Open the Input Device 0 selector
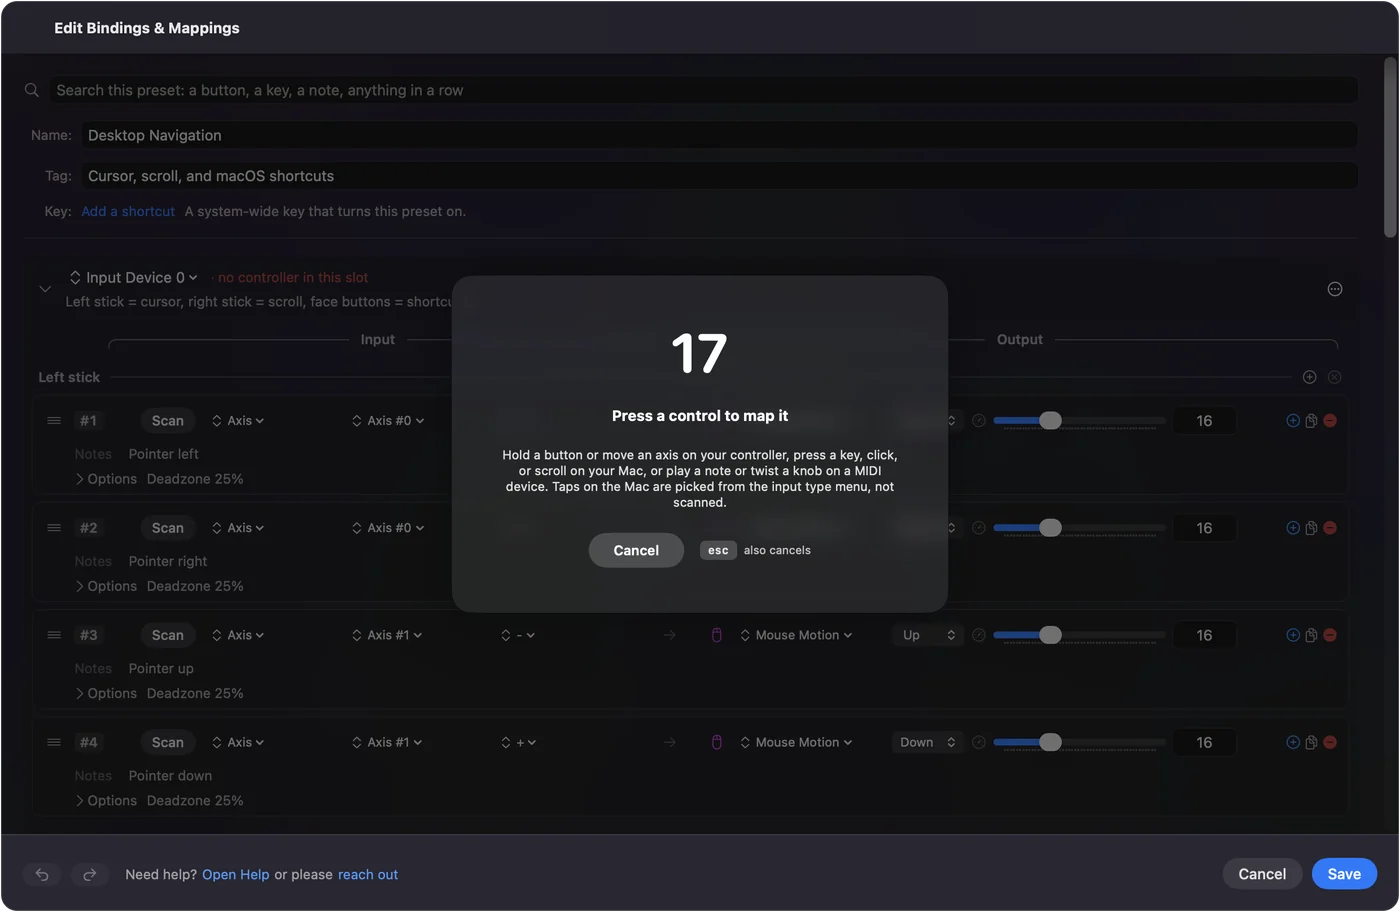Image resolution: width=1400 pixels, height=912 pixels. (134, 278)
